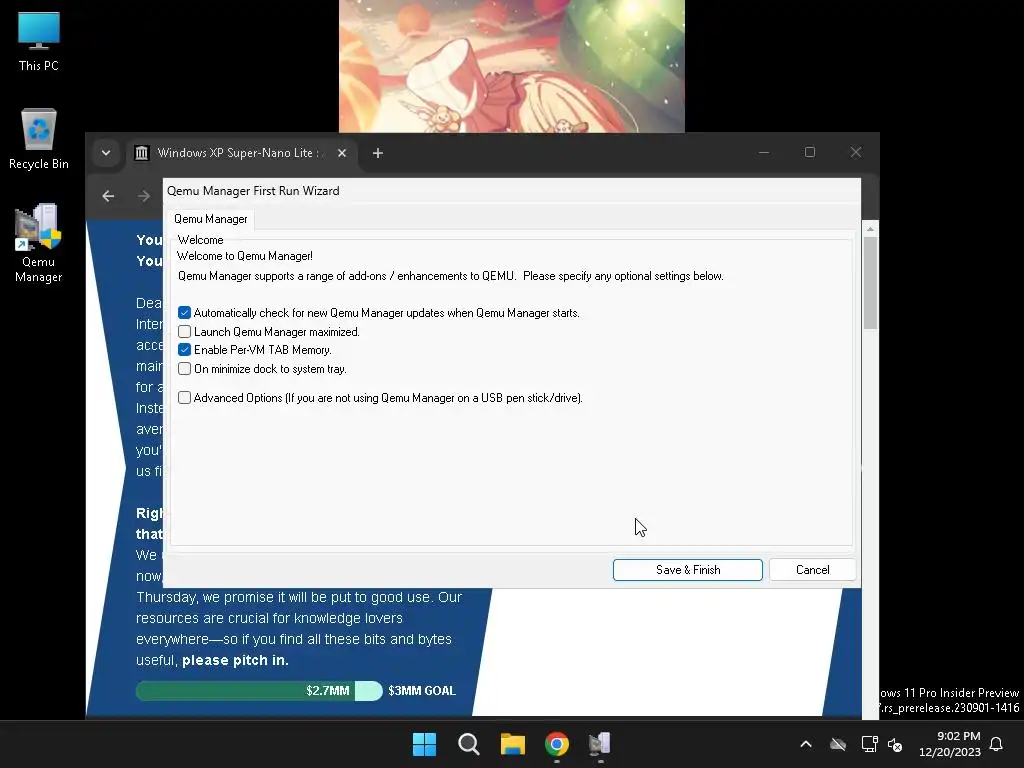Enable Launch Qemu Manager maximized
This screenshot has width=1024, height=768.
click(x=185, y=332)
